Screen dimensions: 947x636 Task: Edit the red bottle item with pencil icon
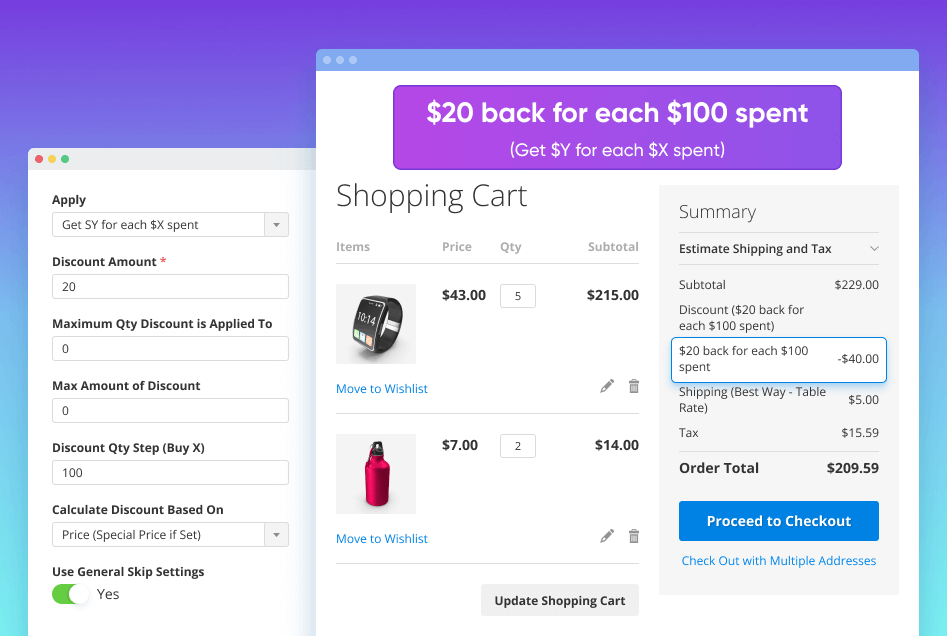coord(607,536)
